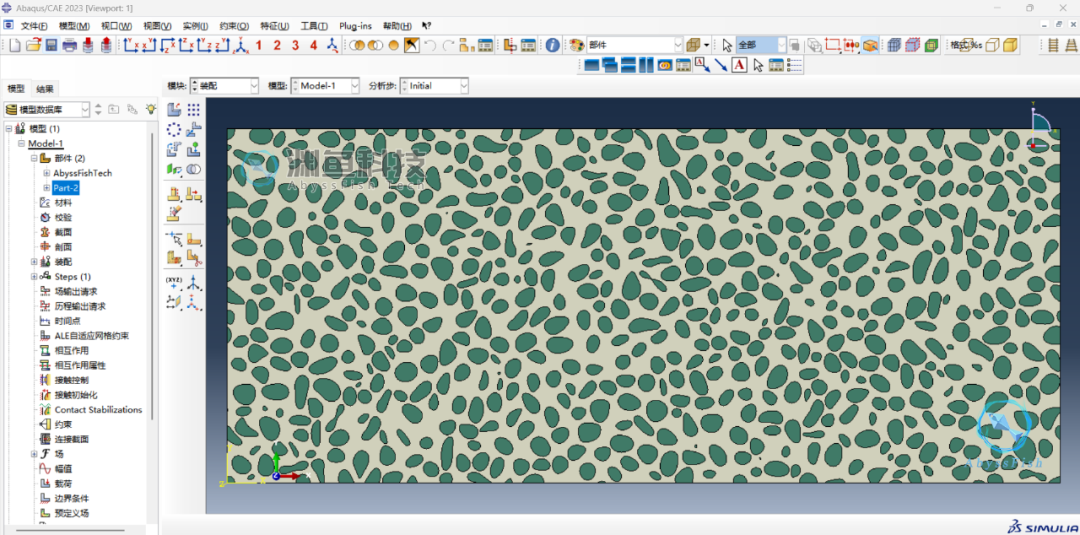Open the color code palette icon
The height and width of the screenshot is (535, 1080).
coord(576,45)
